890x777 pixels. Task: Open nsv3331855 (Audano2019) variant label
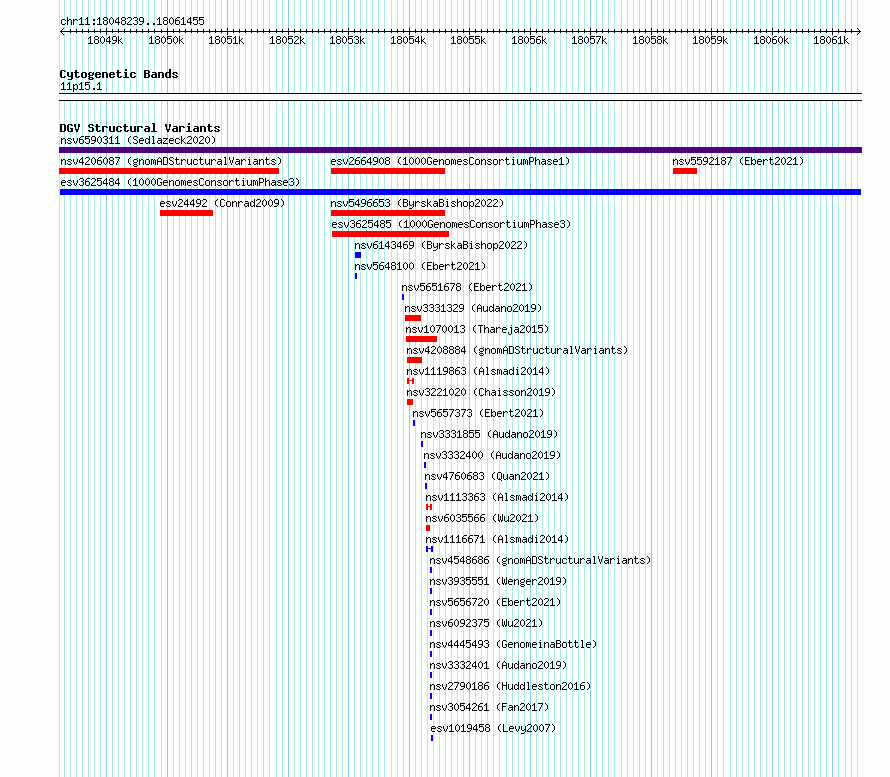489,434
